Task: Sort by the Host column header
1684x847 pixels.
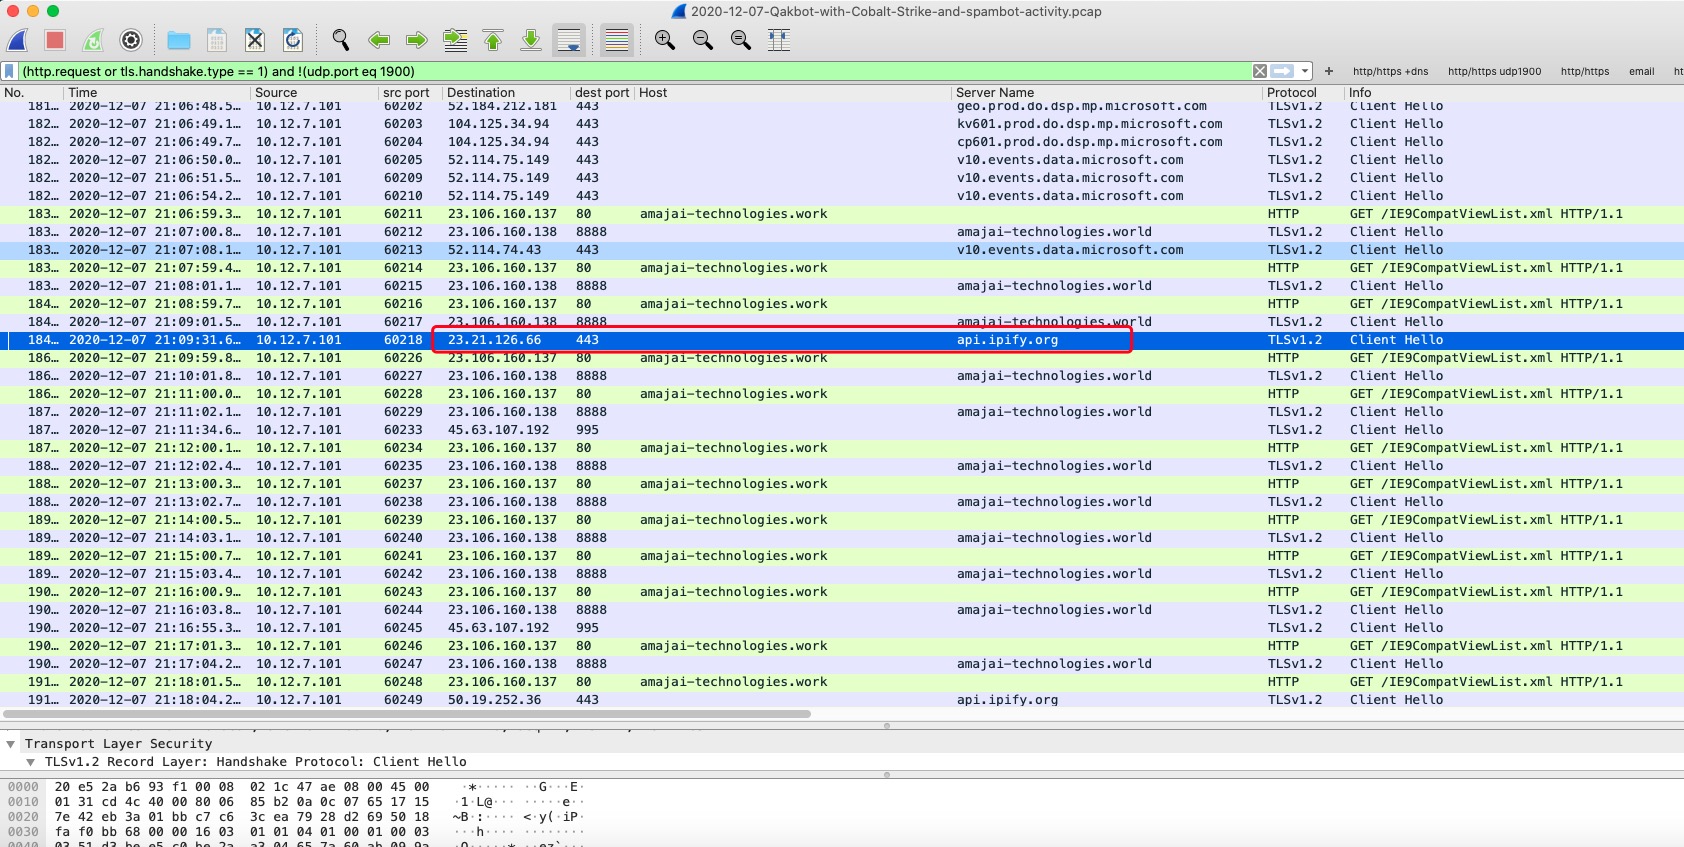Action: pos(793,93)
